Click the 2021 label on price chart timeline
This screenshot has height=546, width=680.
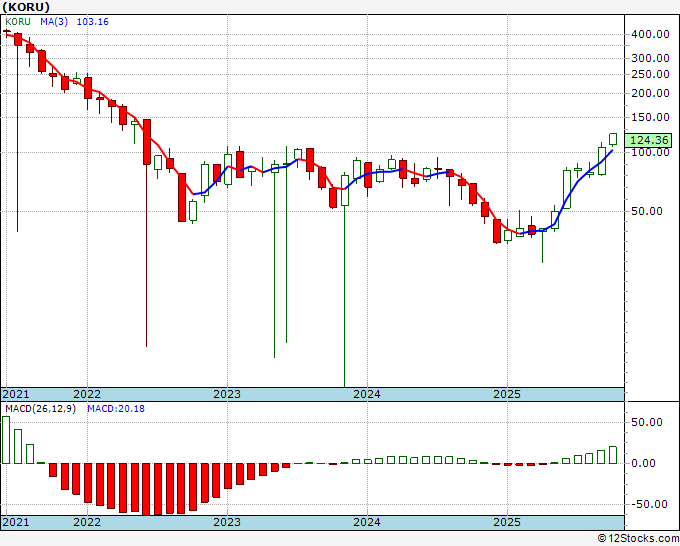pos(16,394)
